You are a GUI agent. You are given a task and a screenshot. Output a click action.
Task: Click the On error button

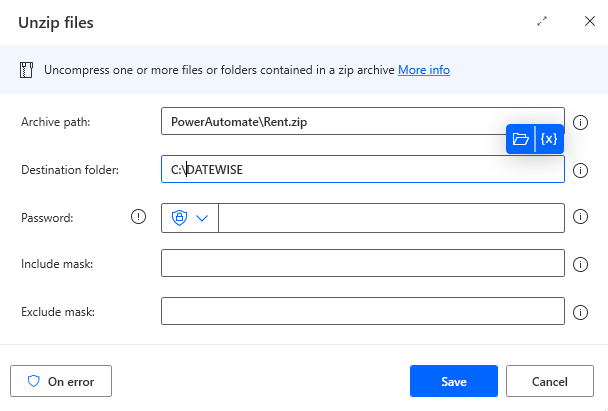[61, 381]
